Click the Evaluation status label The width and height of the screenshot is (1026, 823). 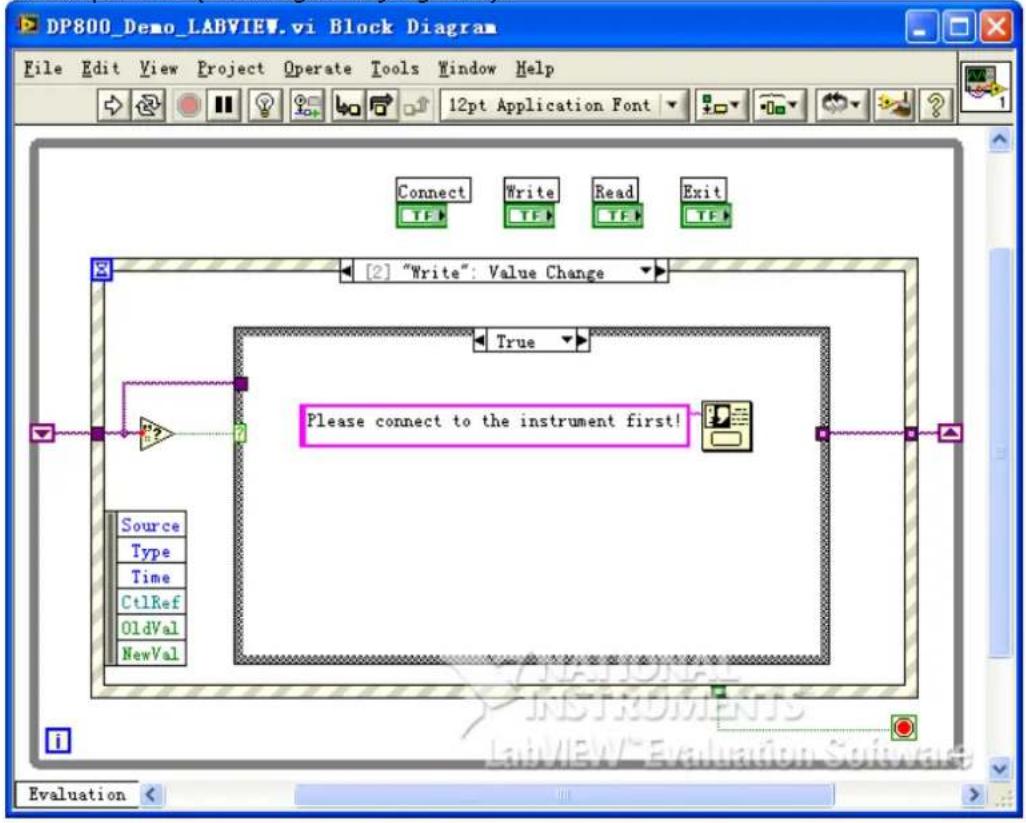[x=77, y=794]
